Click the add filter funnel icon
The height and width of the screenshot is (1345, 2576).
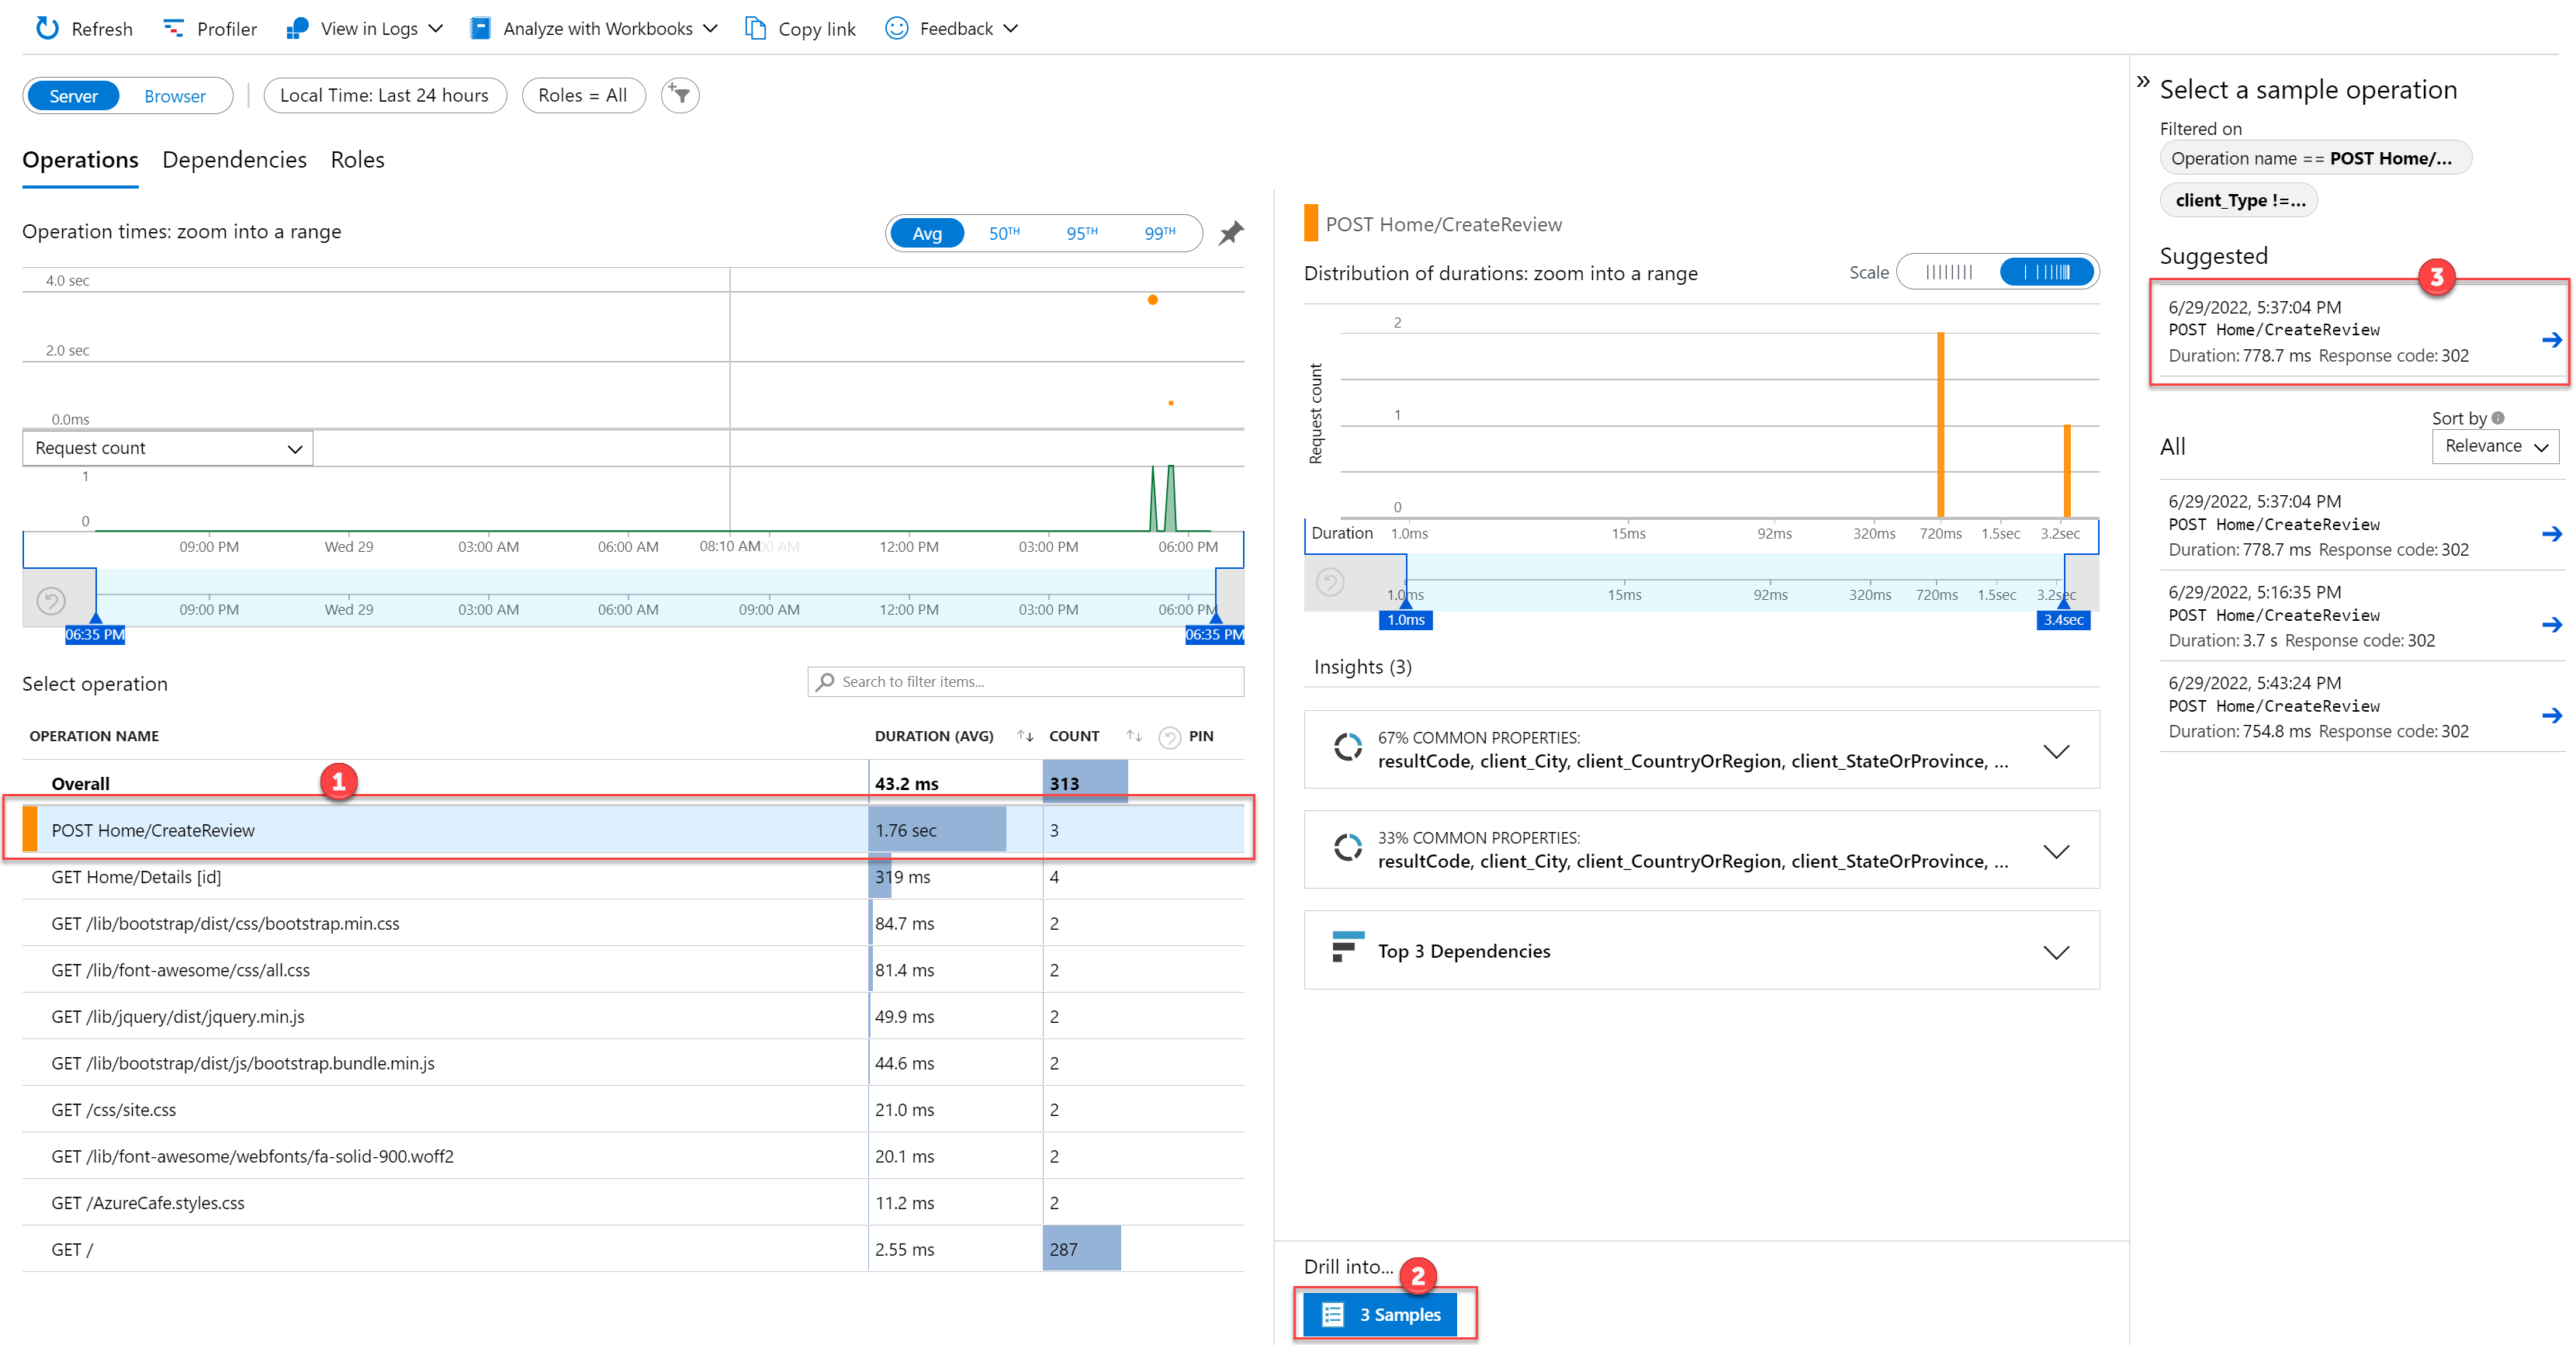[x=680, y=95]
